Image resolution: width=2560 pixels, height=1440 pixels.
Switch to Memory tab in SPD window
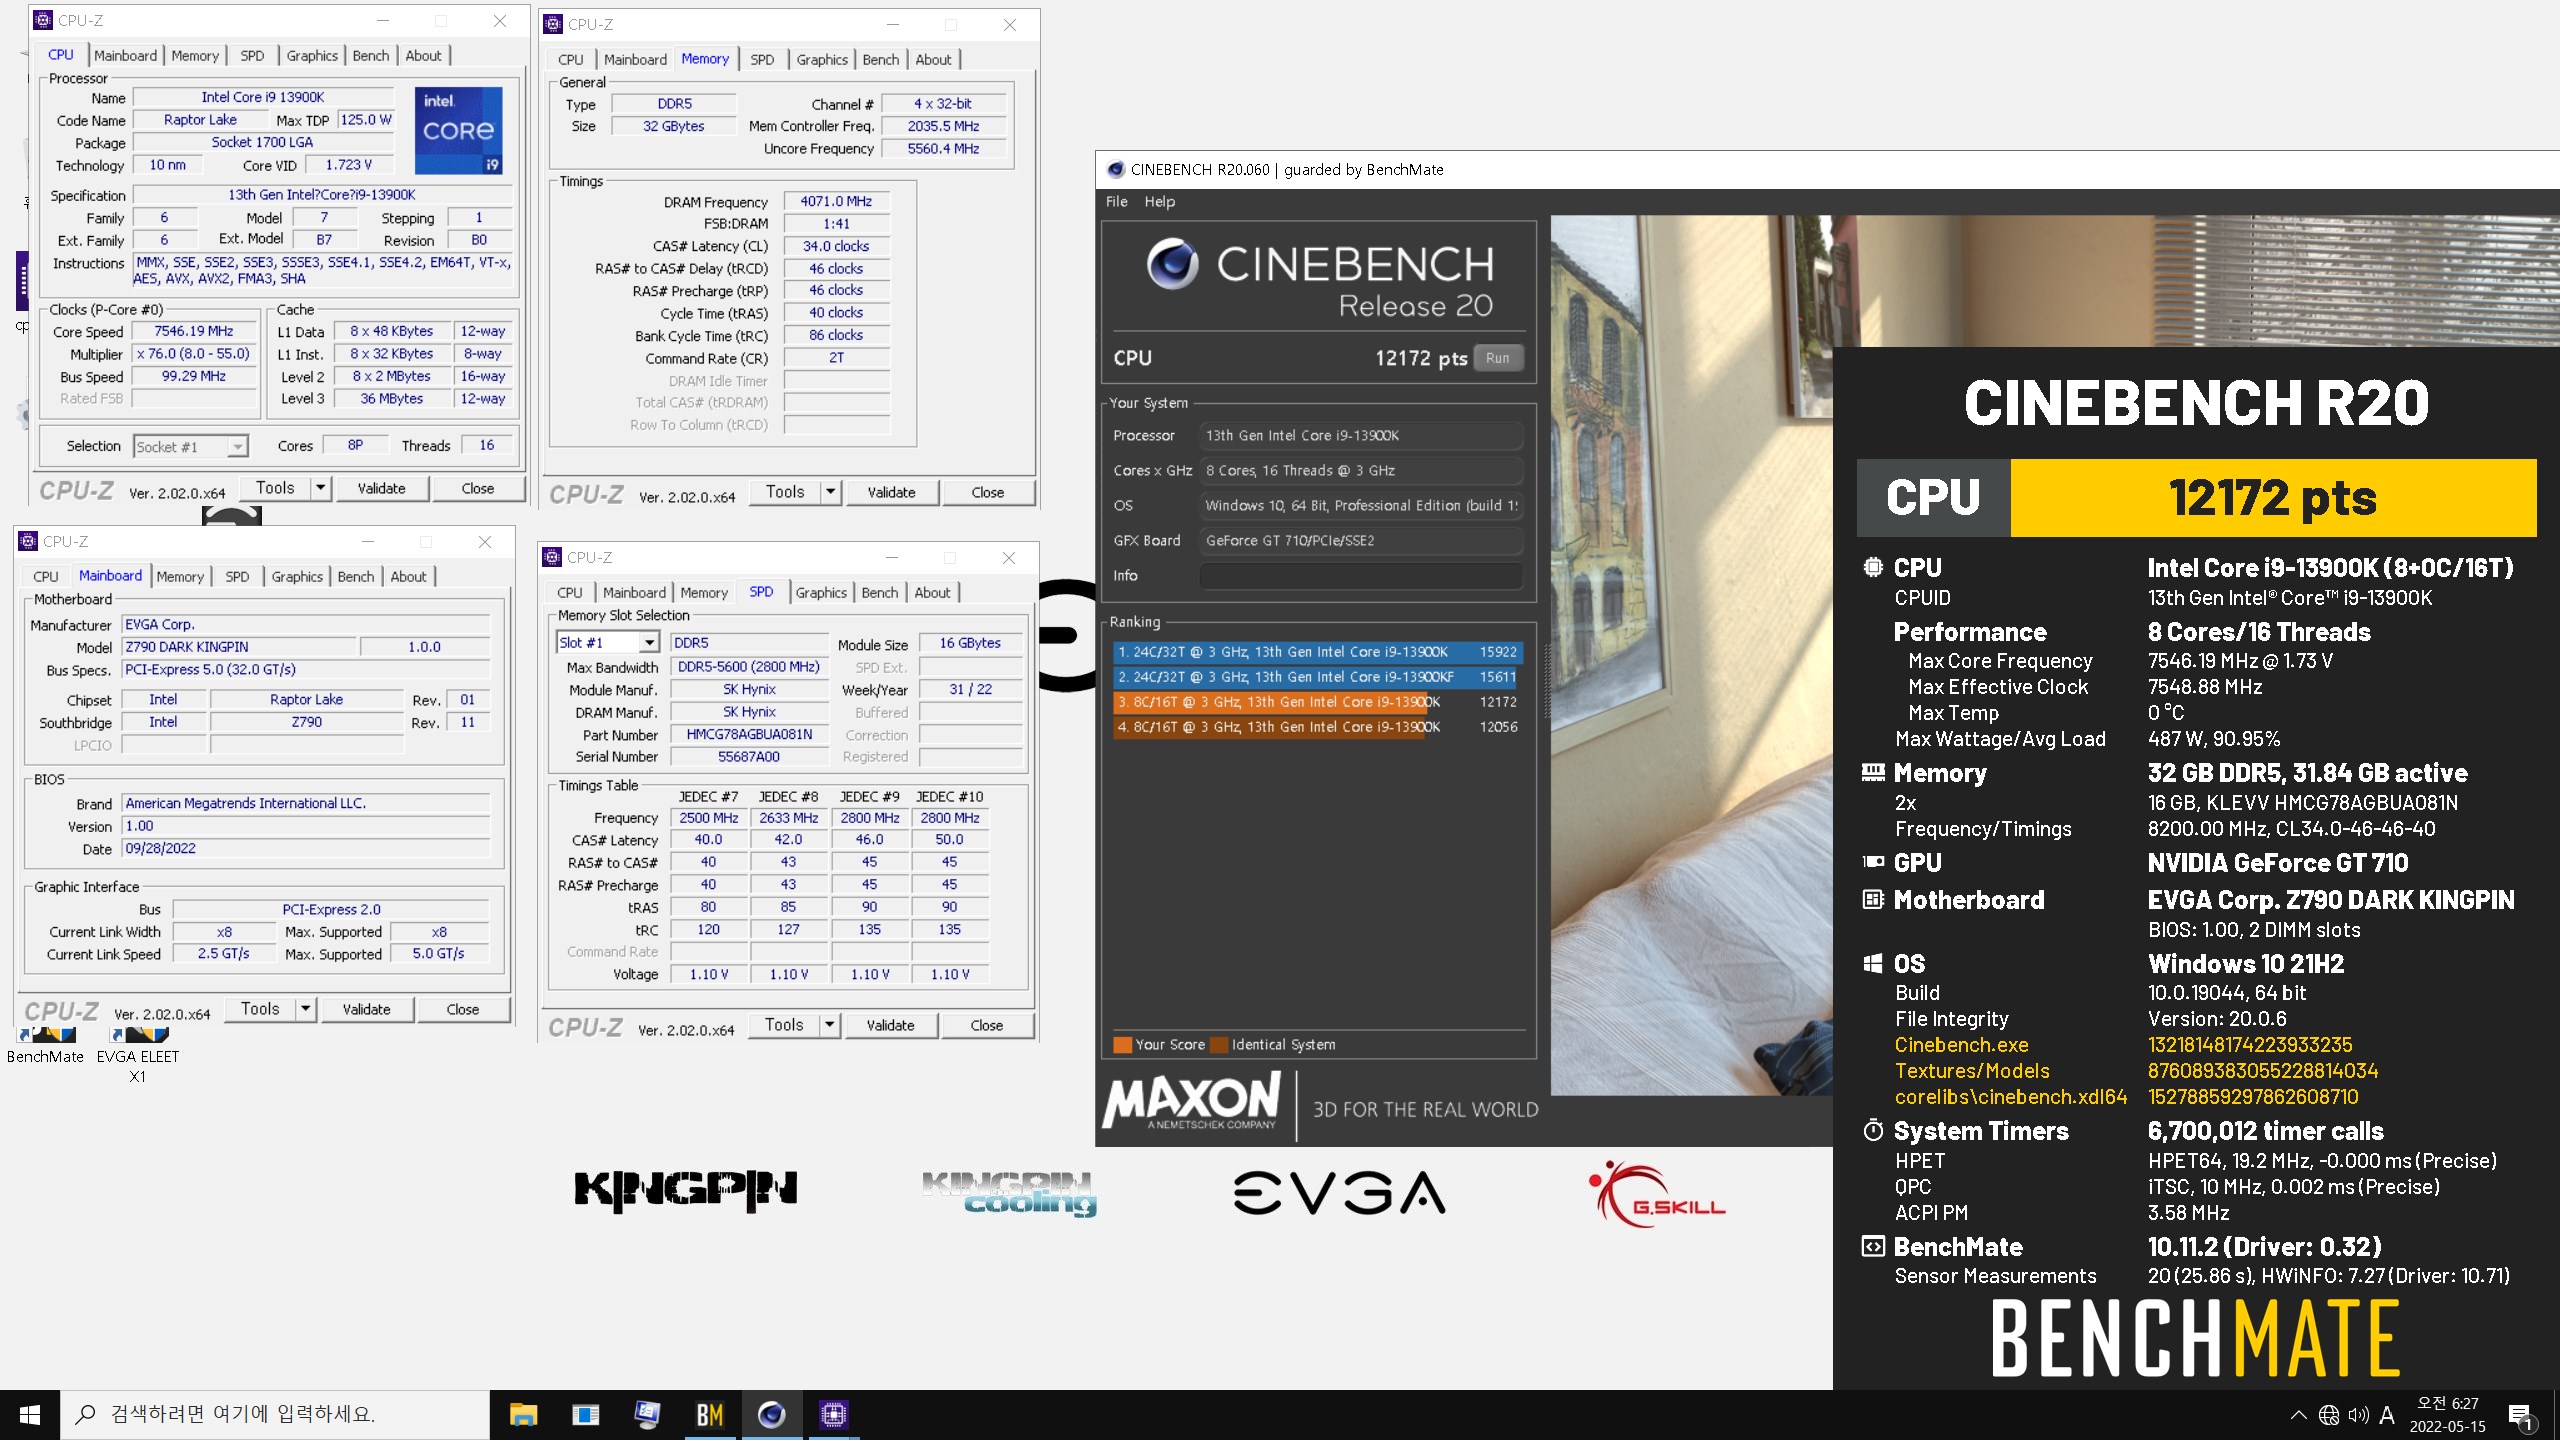pos(704,592)
